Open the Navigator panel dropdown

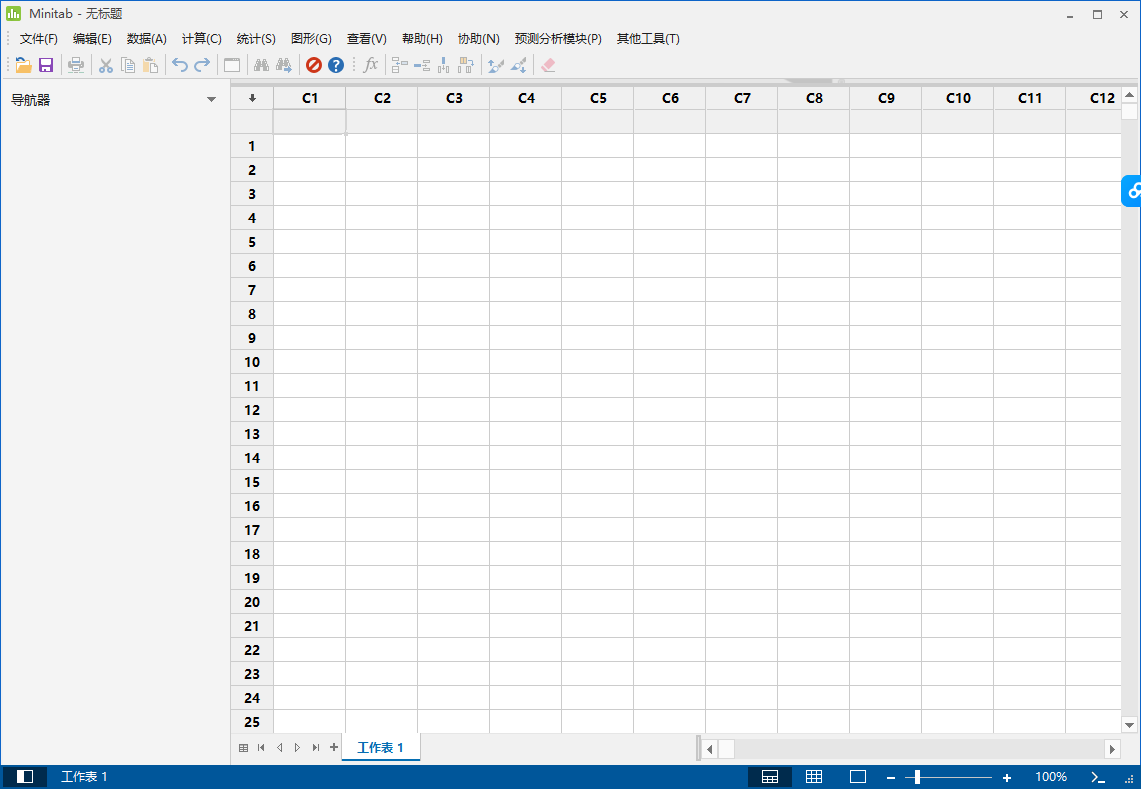(211, 99)
